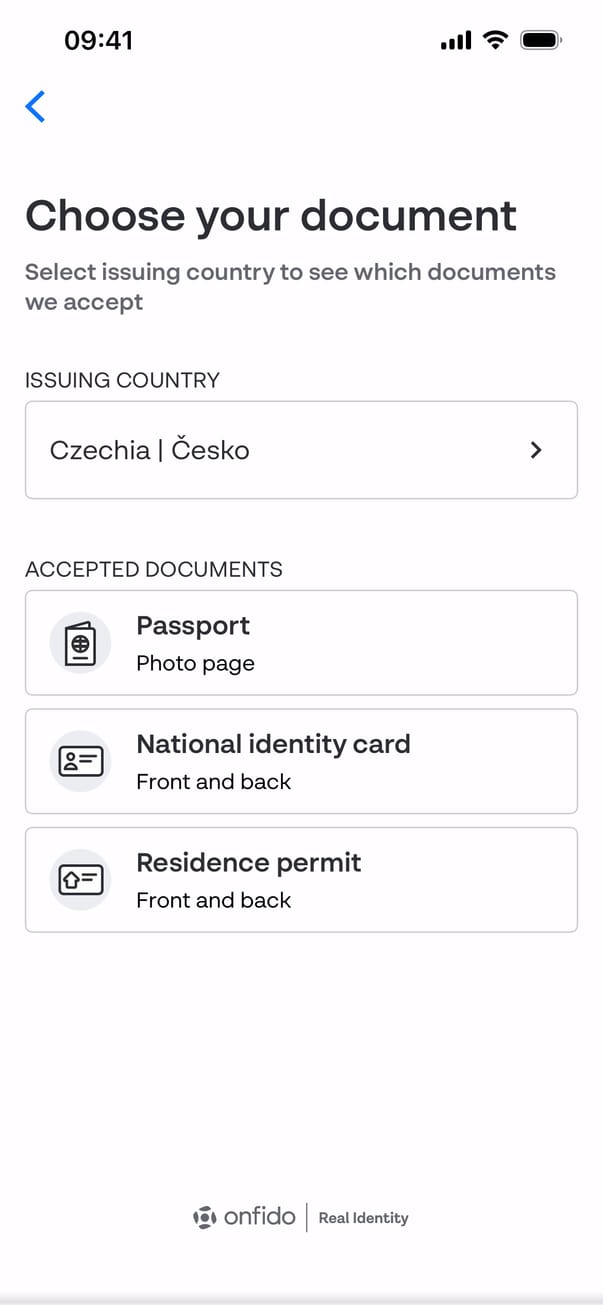Go back using the blue arrow
The width and height of the screenshot is (603, 1305).
click(35, 106)
